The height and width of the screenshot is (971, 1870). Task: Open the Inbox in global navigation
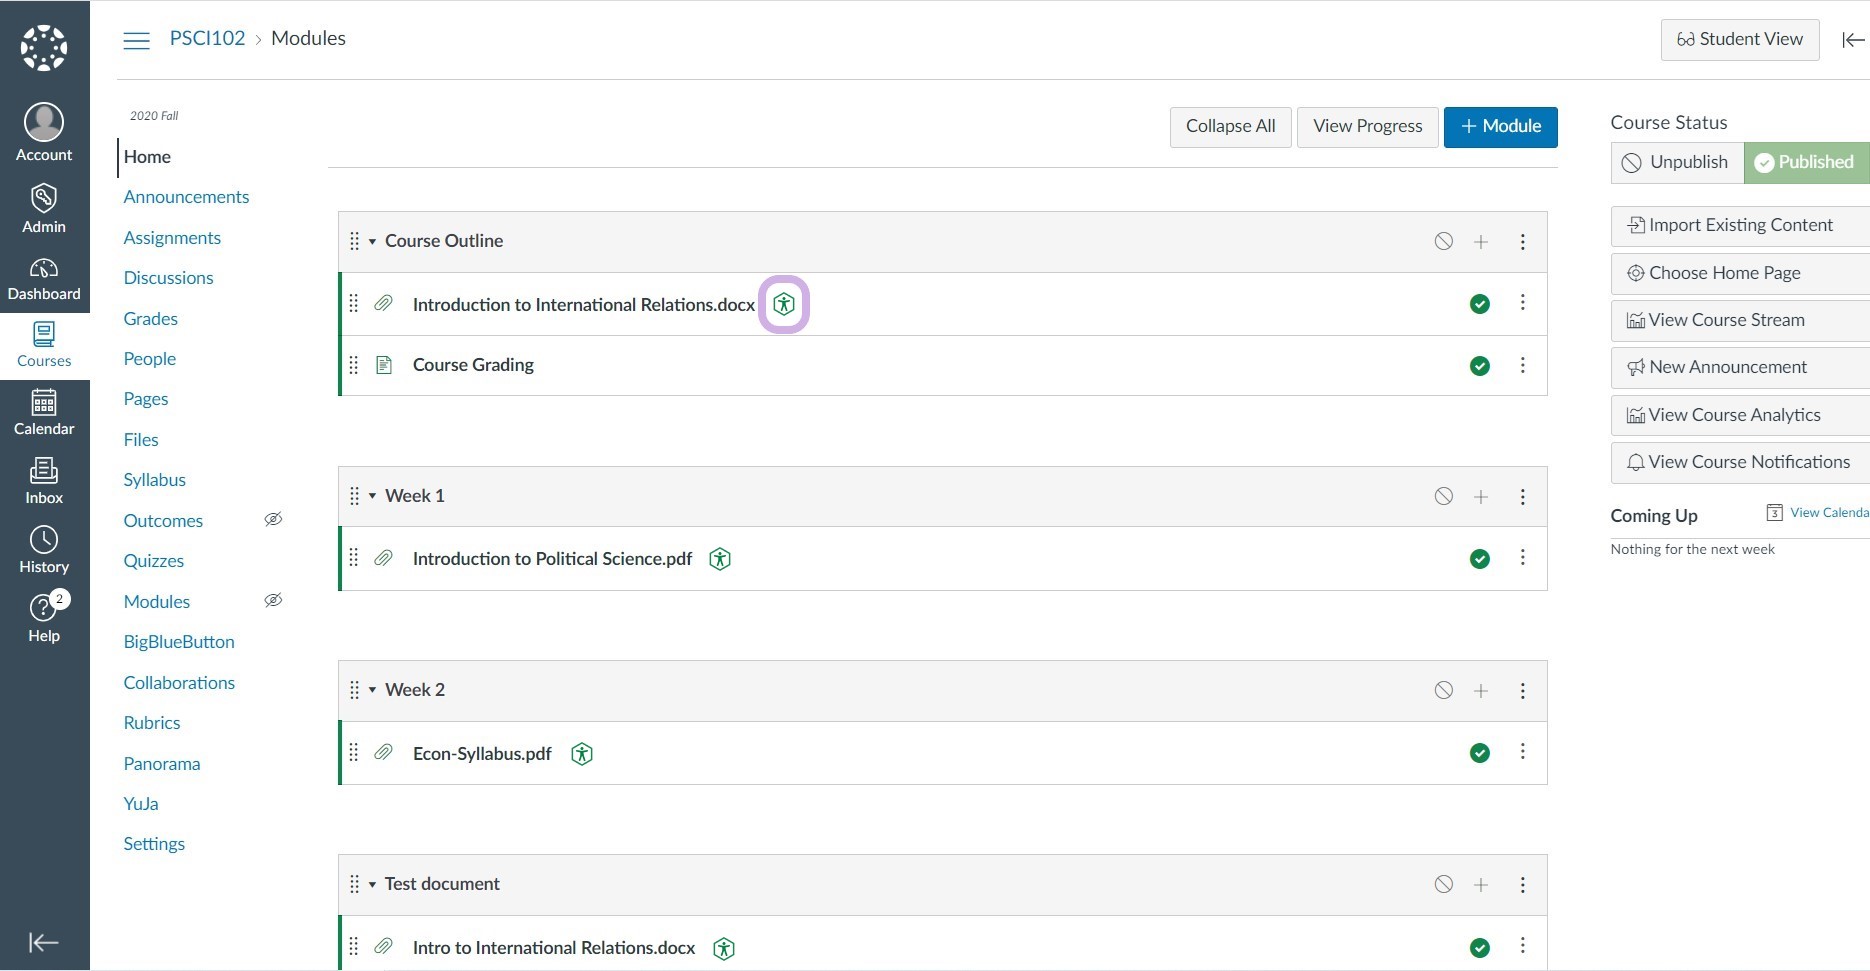click(x=44, y=481)
